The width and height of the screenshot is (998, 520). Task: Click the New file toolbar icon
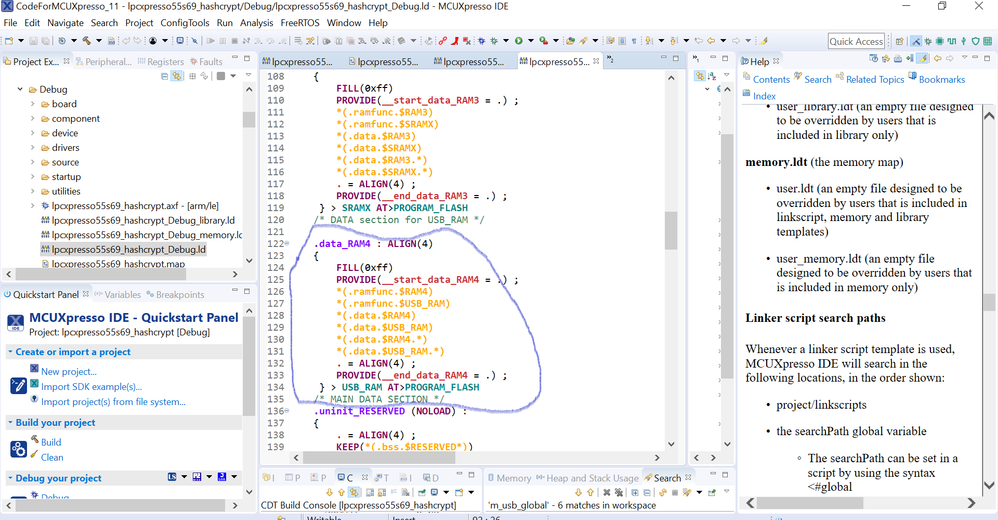tap(9, 41)
